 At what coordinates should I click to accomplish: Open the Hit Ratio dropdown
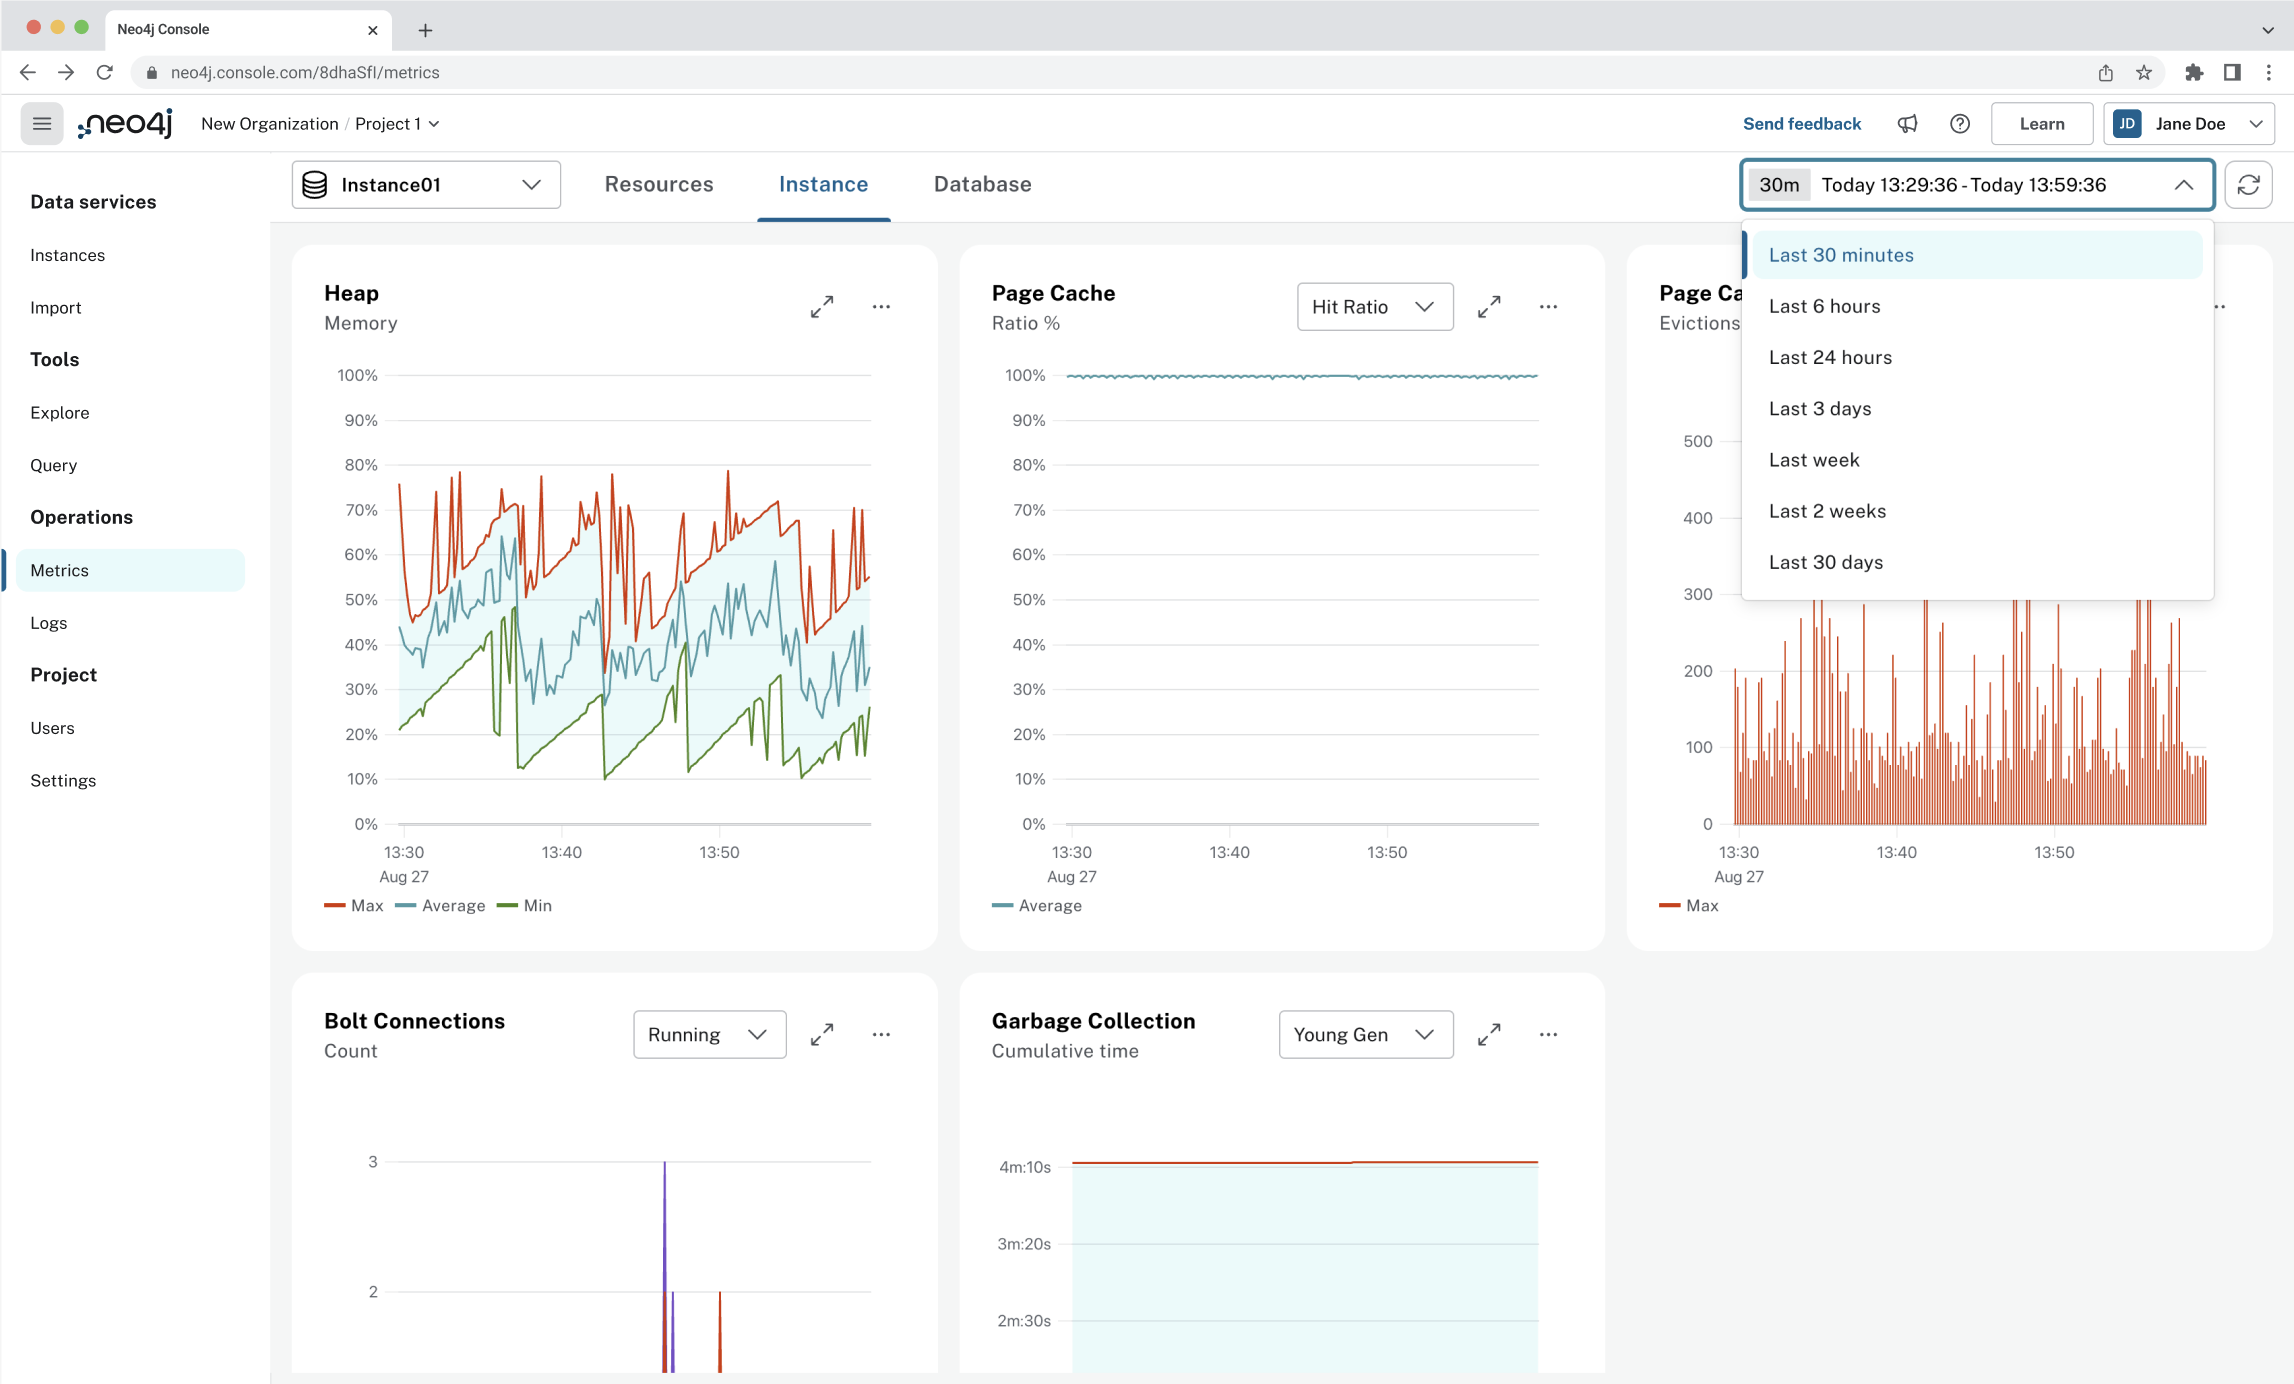click(1374, 307)
